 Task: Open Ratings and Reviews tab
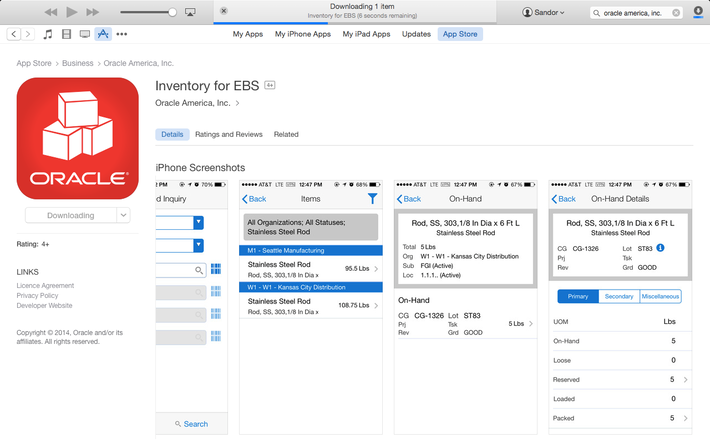point(229,134)
